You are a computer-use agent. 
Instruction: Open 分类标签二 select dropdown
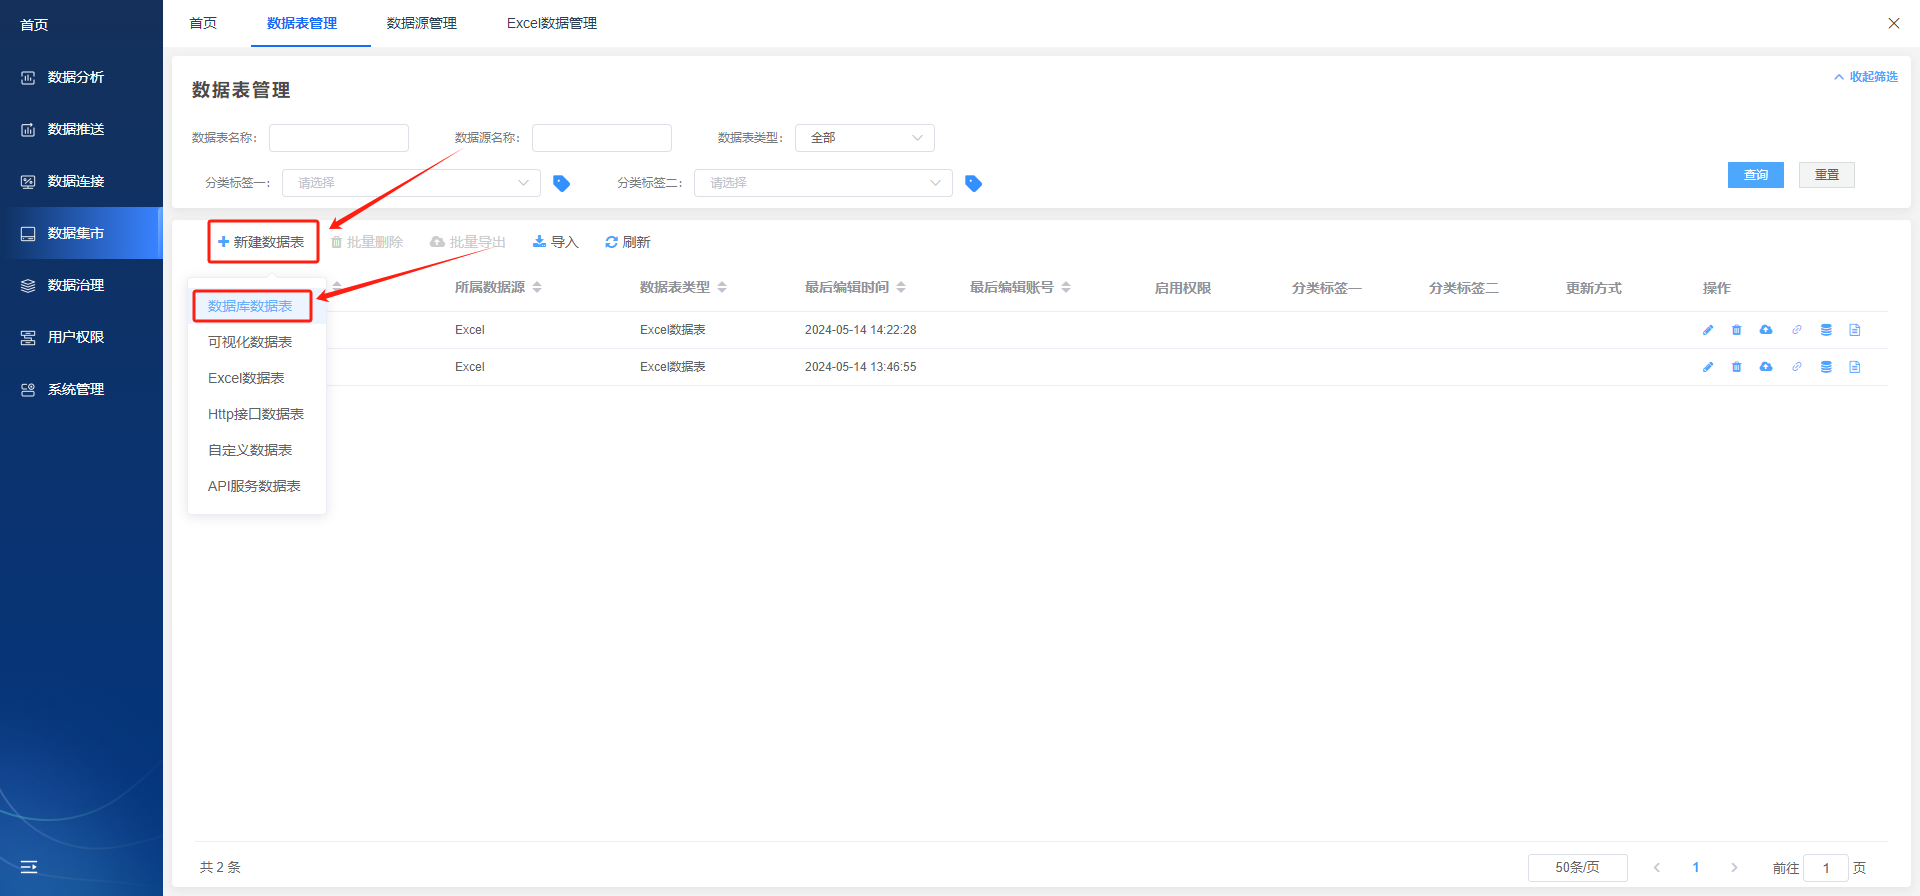click(823, 183)
